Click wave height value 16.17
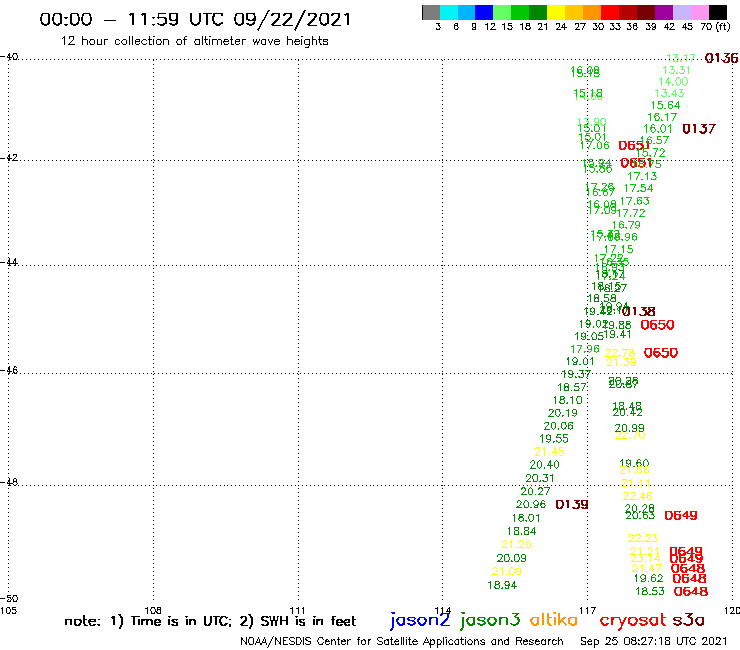Viewport: 740px width, 650px height. click(662, 117)
